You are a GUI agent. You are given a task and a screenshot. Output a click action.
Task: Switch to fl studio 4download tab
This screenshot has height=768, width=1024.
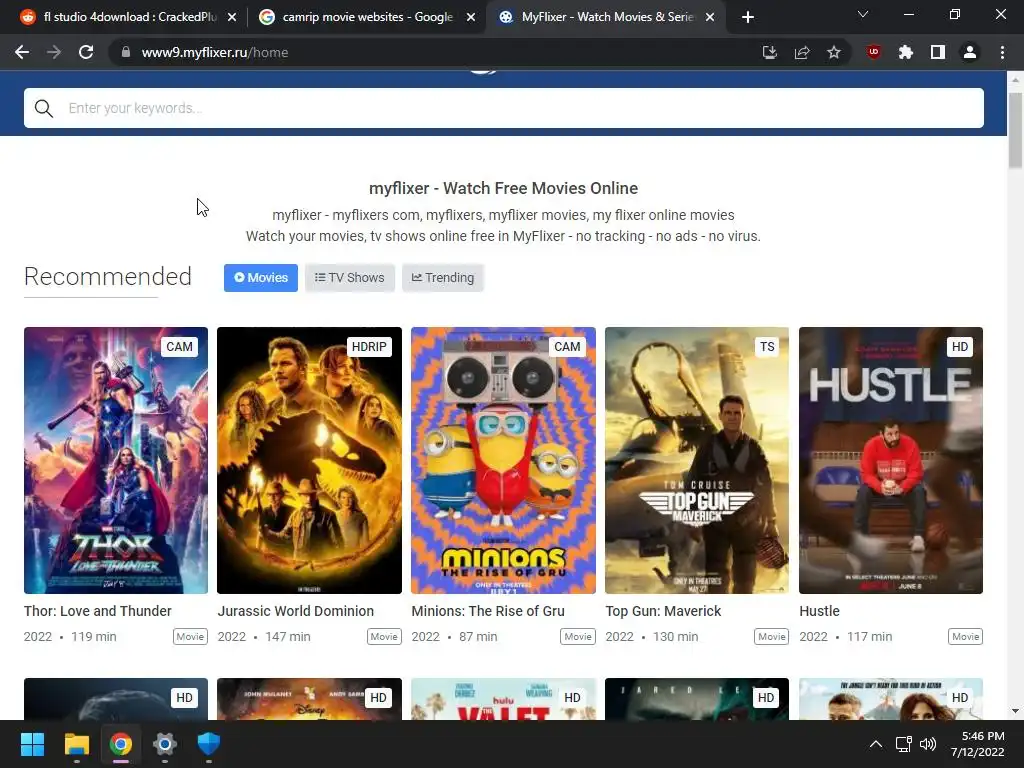pos(127,17)
